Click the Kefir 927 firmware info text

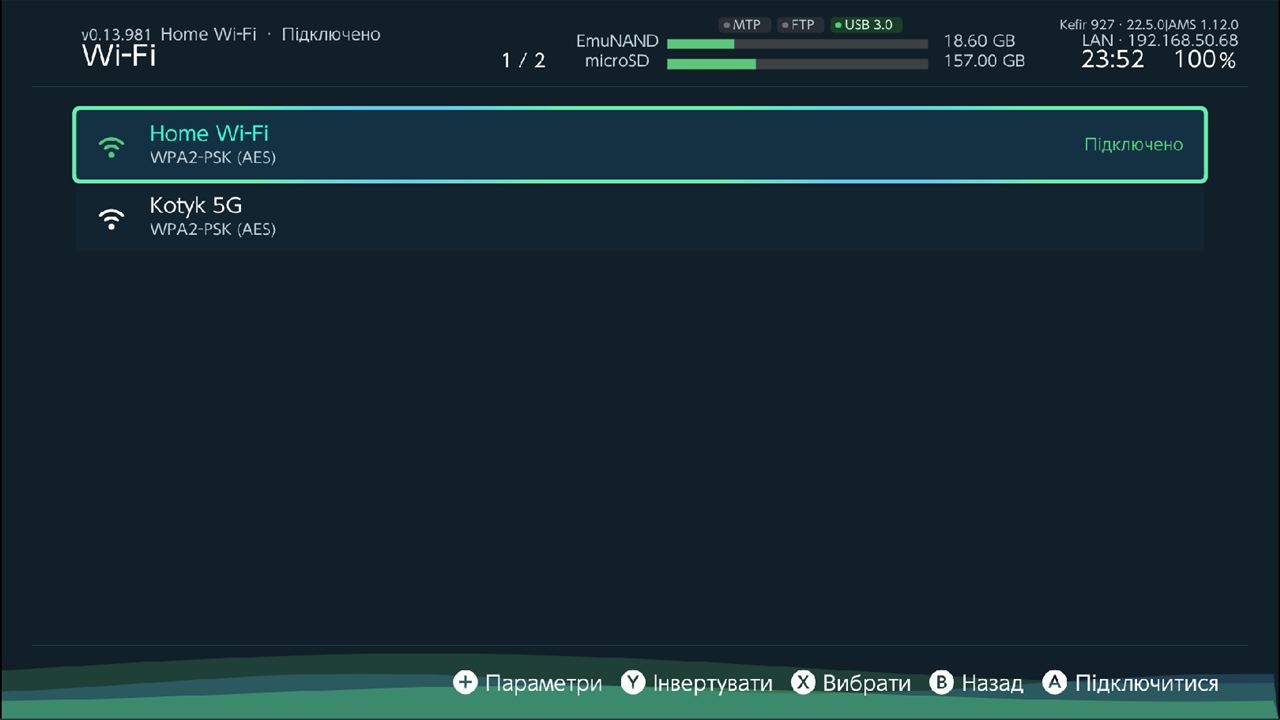coord(1149,24)
